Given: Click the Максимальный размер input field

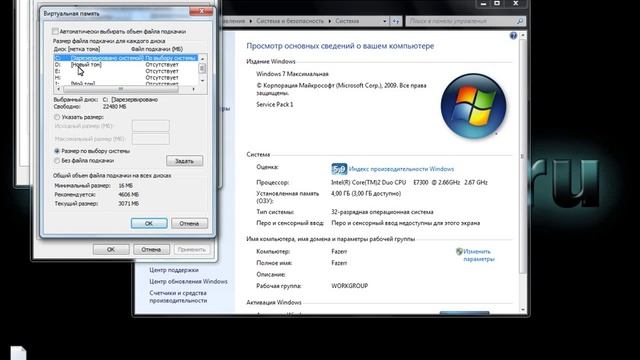Looking at the screenshot, I should point(151,139).
